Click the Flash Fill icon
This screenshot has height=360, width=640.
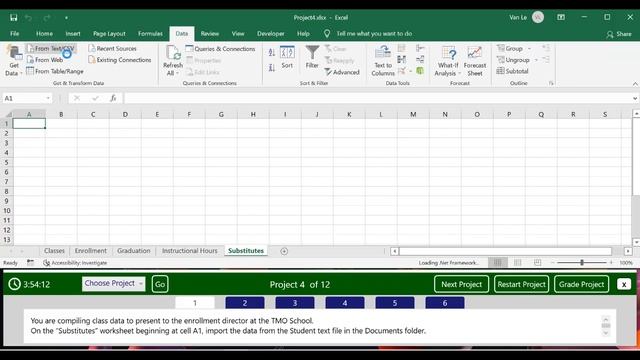tap(402, 49)
